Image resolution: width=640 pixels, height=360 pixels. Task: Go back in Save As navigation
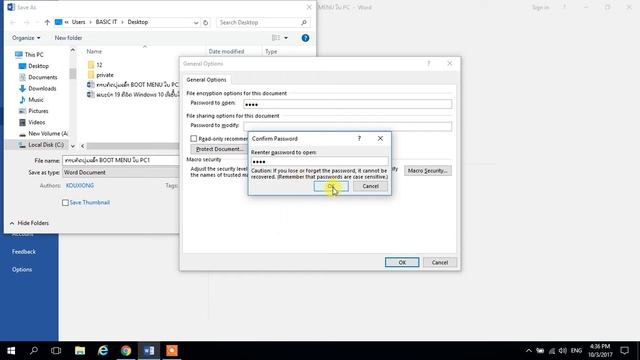point(13,22)
